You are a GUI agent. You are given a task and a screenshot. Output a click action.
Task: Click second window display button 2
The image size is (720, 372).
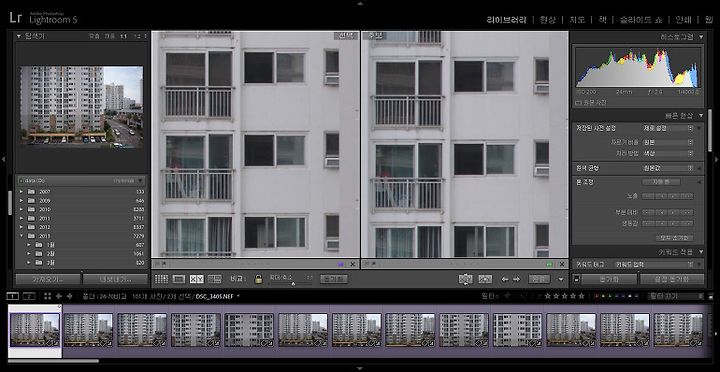point(29,296)
